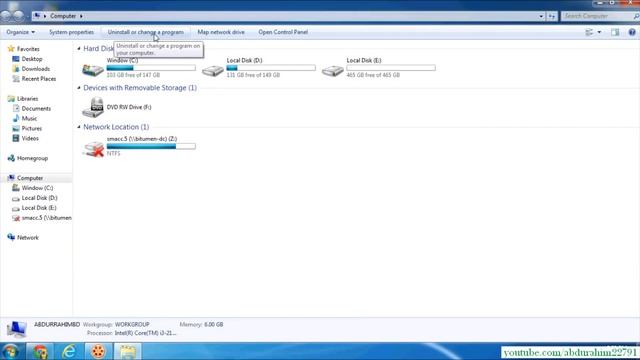Click the refresh button beside address bar
Viewport: 640px width, 360px height.
coord(552,16)
